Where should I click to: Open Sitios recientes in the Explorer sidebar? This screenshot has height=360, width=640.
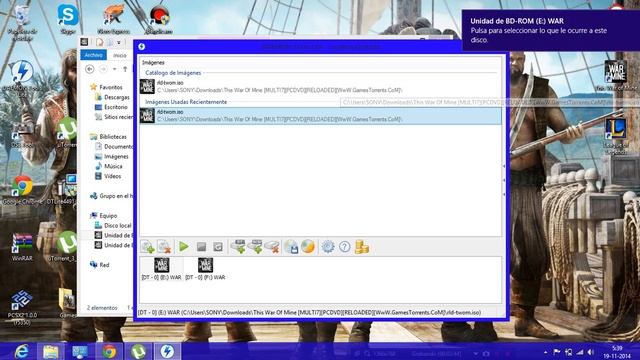[114, 117]
